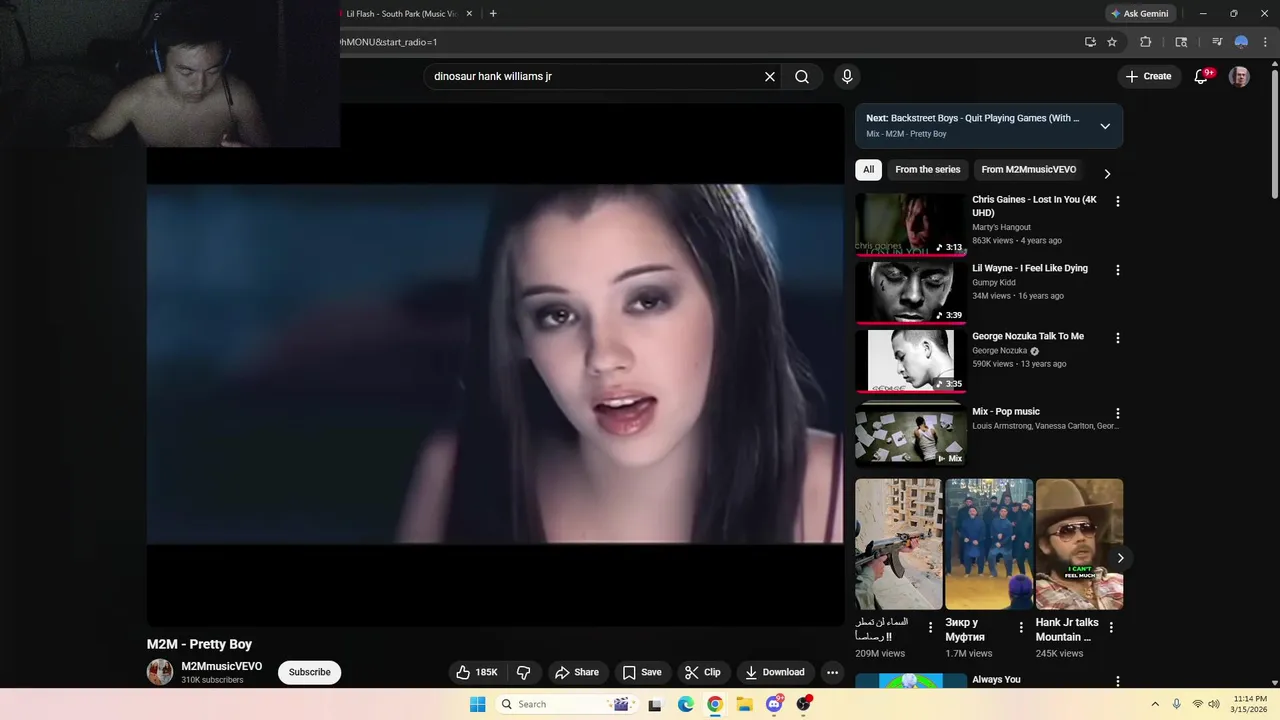
Task: Open options for the 209M views short
Action: pyautogui.click(x=931, y=628)
